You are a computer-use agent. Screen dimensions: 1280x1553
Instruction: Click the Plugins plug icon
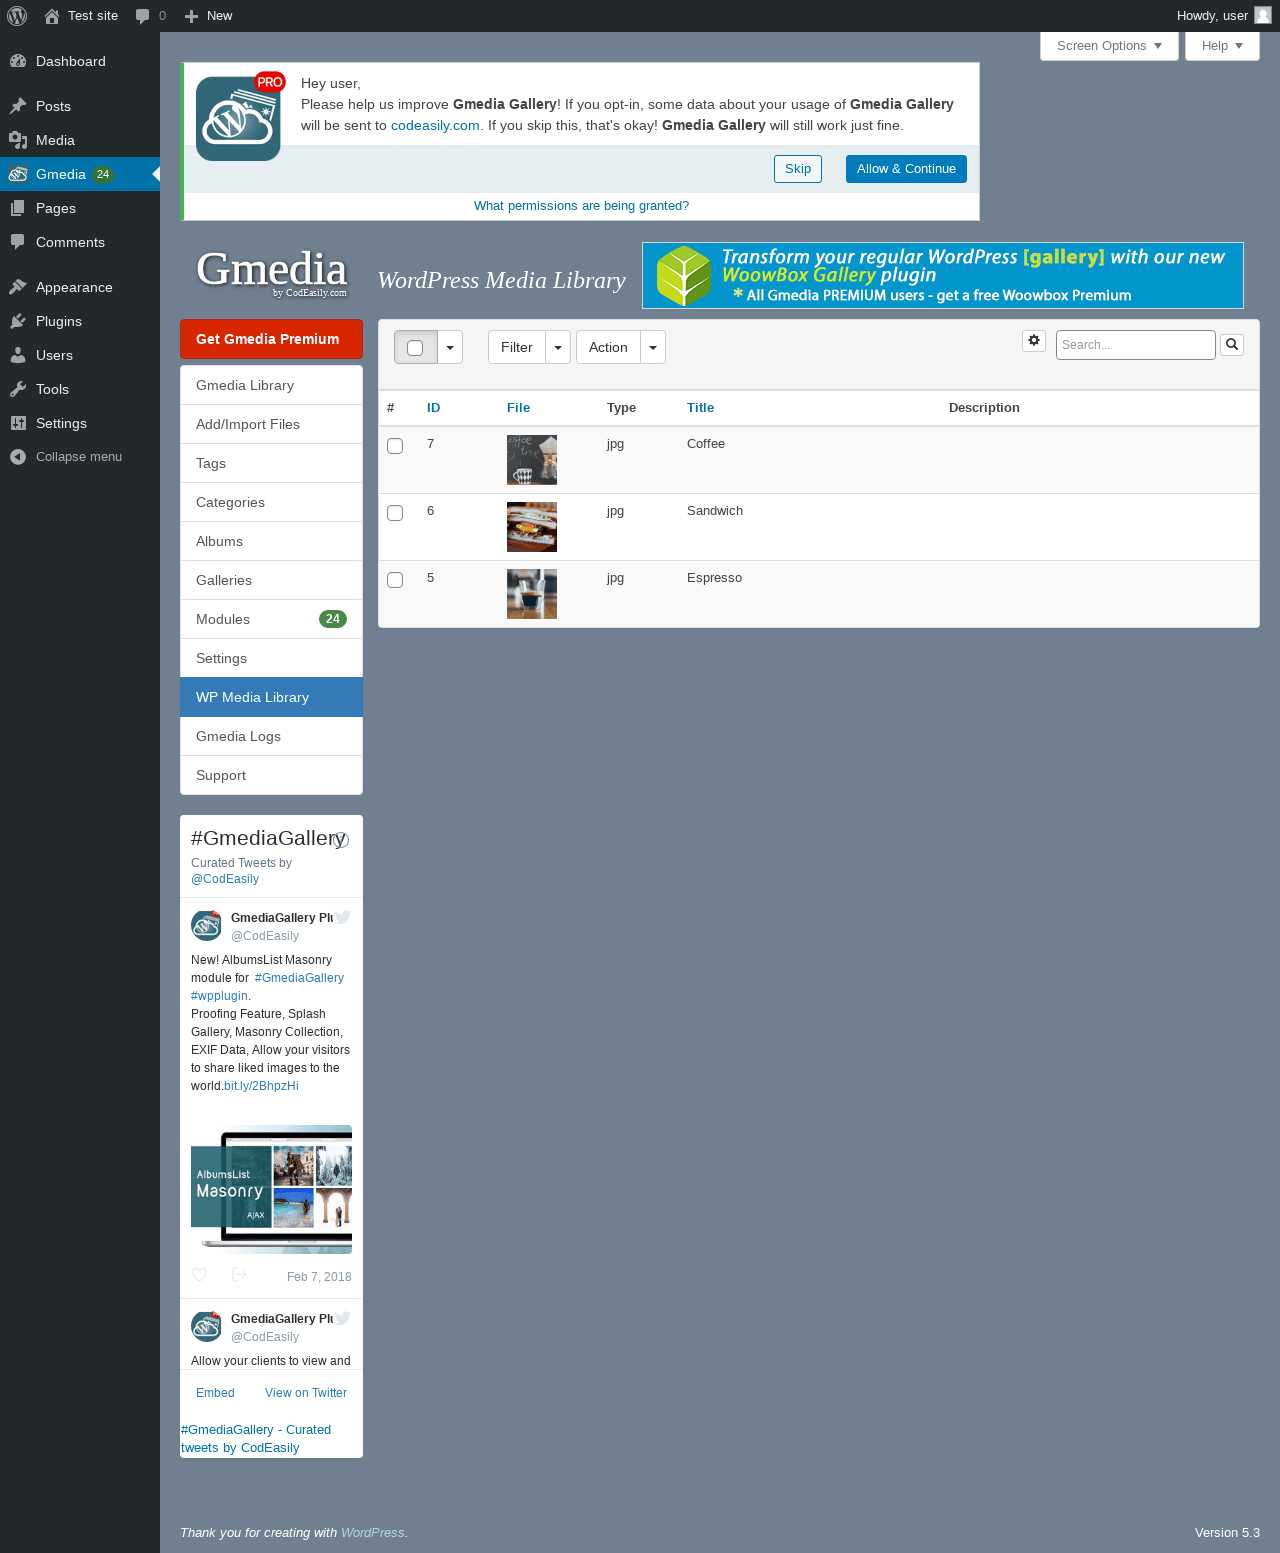click(18, 321)
